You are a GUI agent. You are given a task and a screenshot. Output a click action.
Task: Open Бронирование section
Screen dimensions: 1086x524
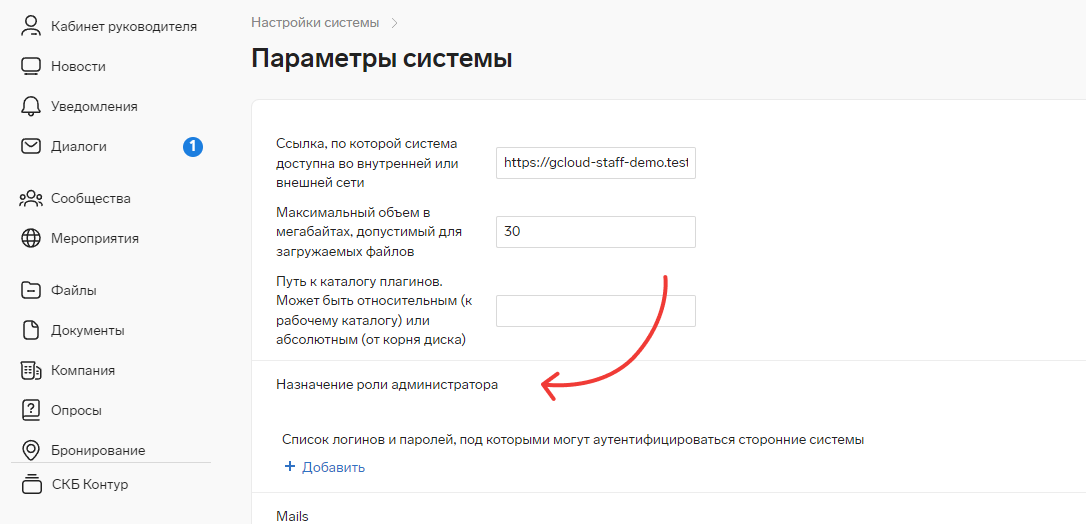point(98,451)
